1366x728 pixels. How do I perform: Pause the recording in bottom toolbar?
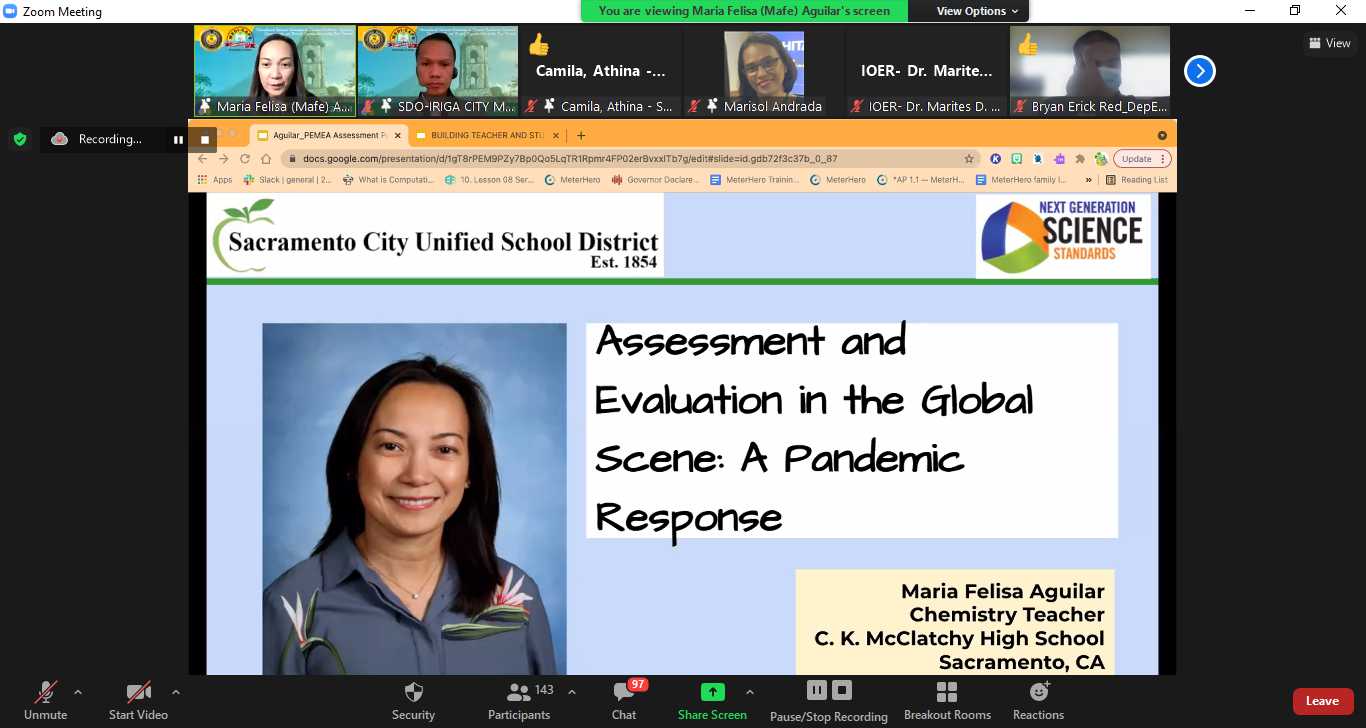point(816,690)
